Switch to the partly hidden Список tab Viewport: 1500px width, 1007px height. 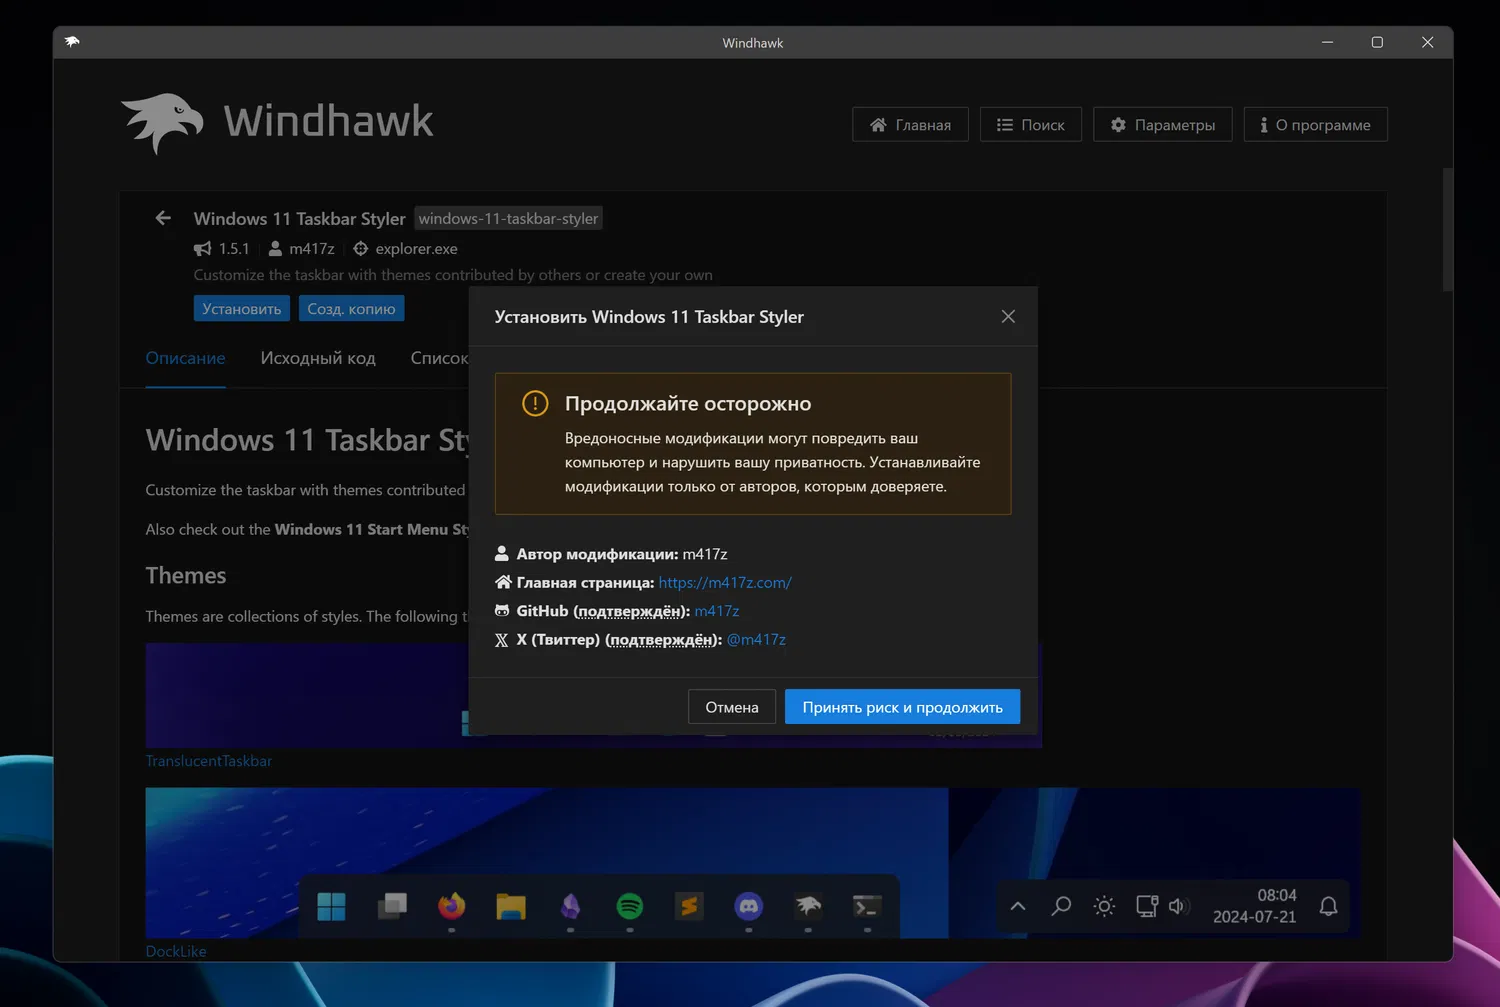pos(439,358)
